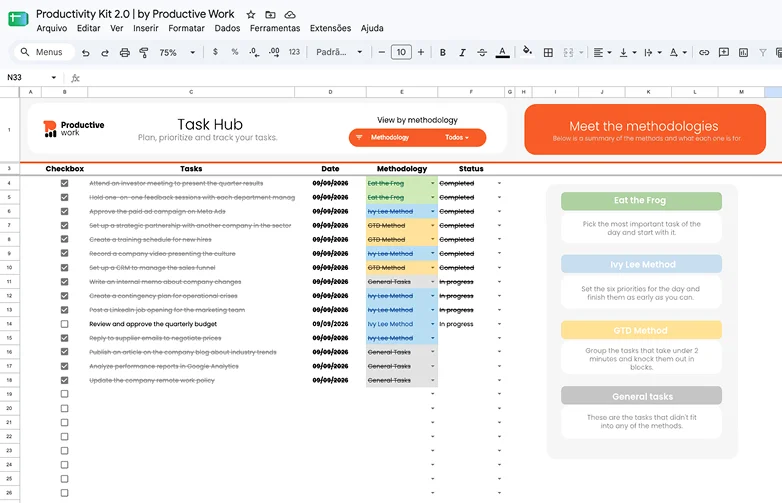Open the text color picker
Image resolution: width=782 pixels, height=503 pixels.
click(x=502, y=52)
